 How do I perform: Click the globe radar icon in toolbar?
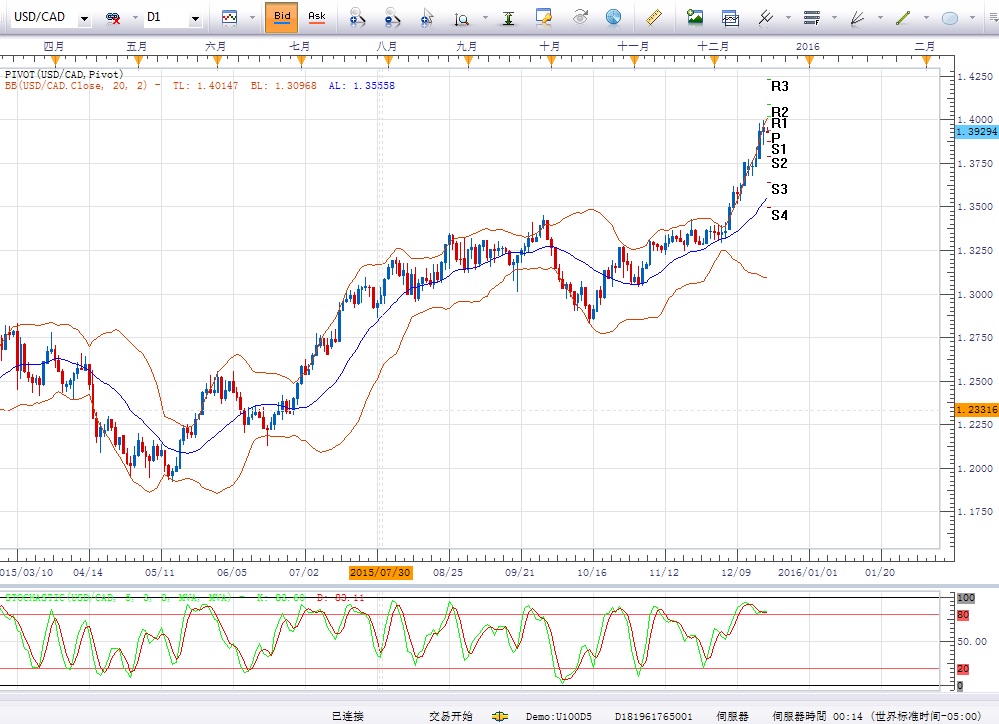tap(613, 17)
